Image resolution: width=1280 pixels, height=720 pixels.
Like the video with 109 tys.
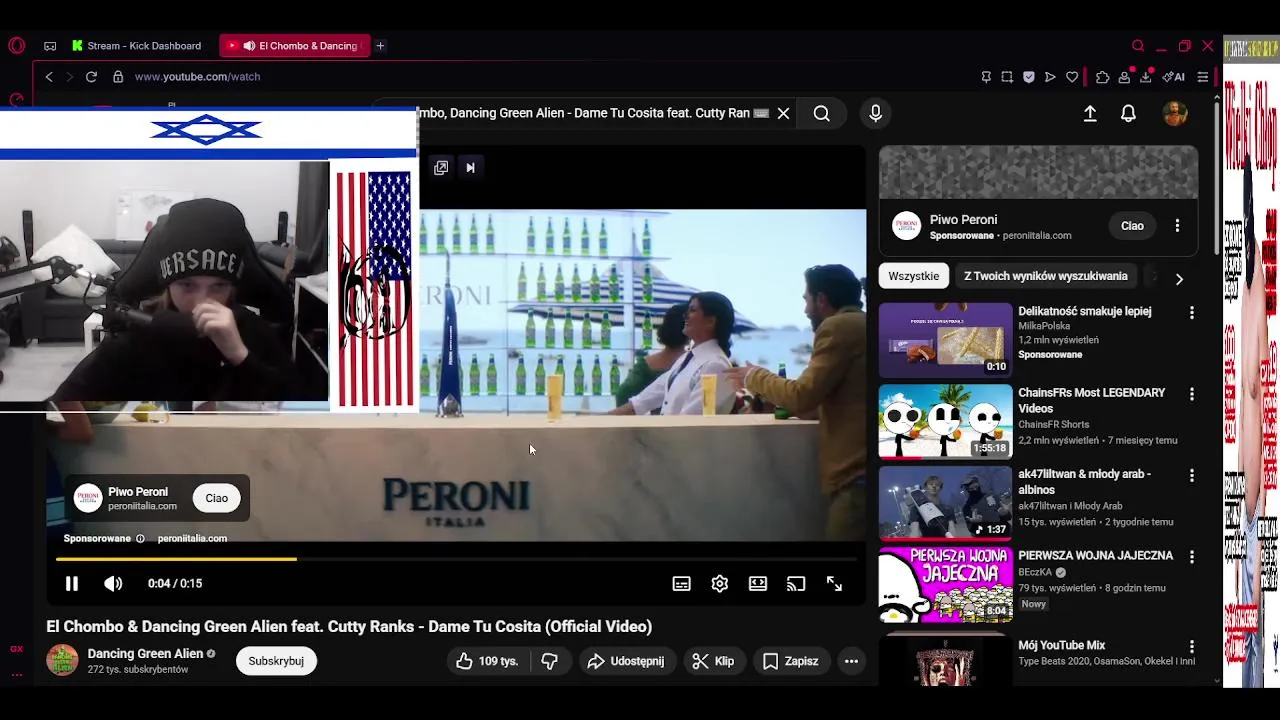pos(487,661)
